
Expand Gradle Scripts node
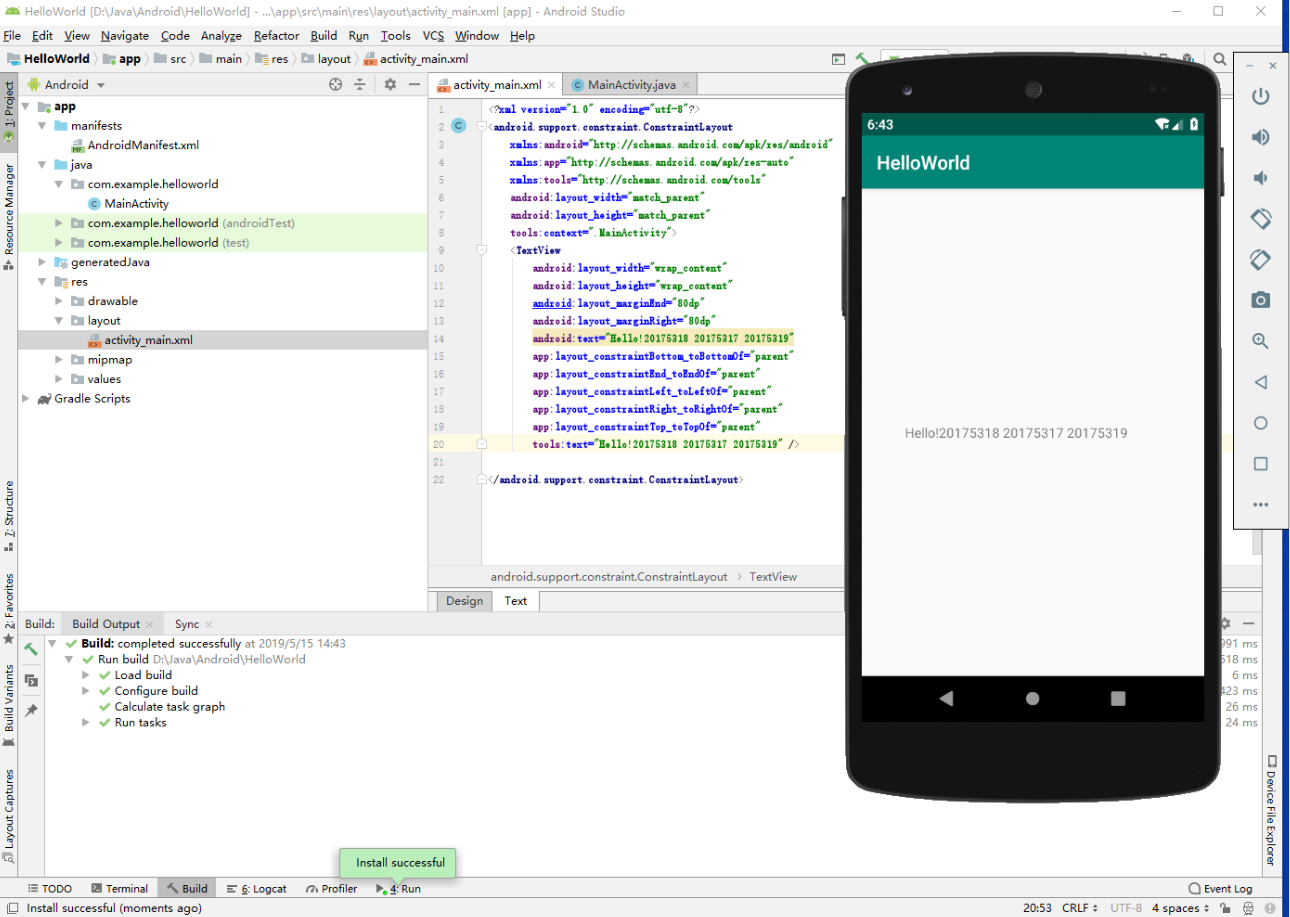pos(26,398)
